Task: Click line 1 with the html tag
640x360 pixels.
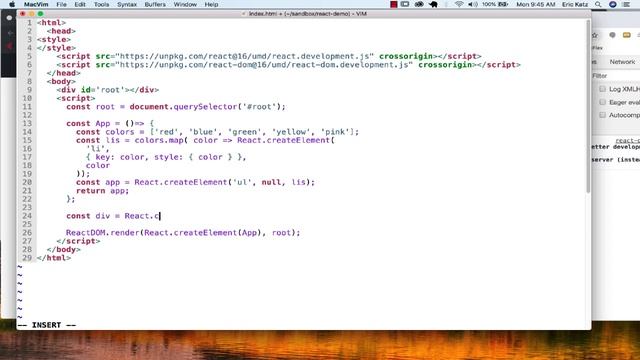Action: pos(51,23)
